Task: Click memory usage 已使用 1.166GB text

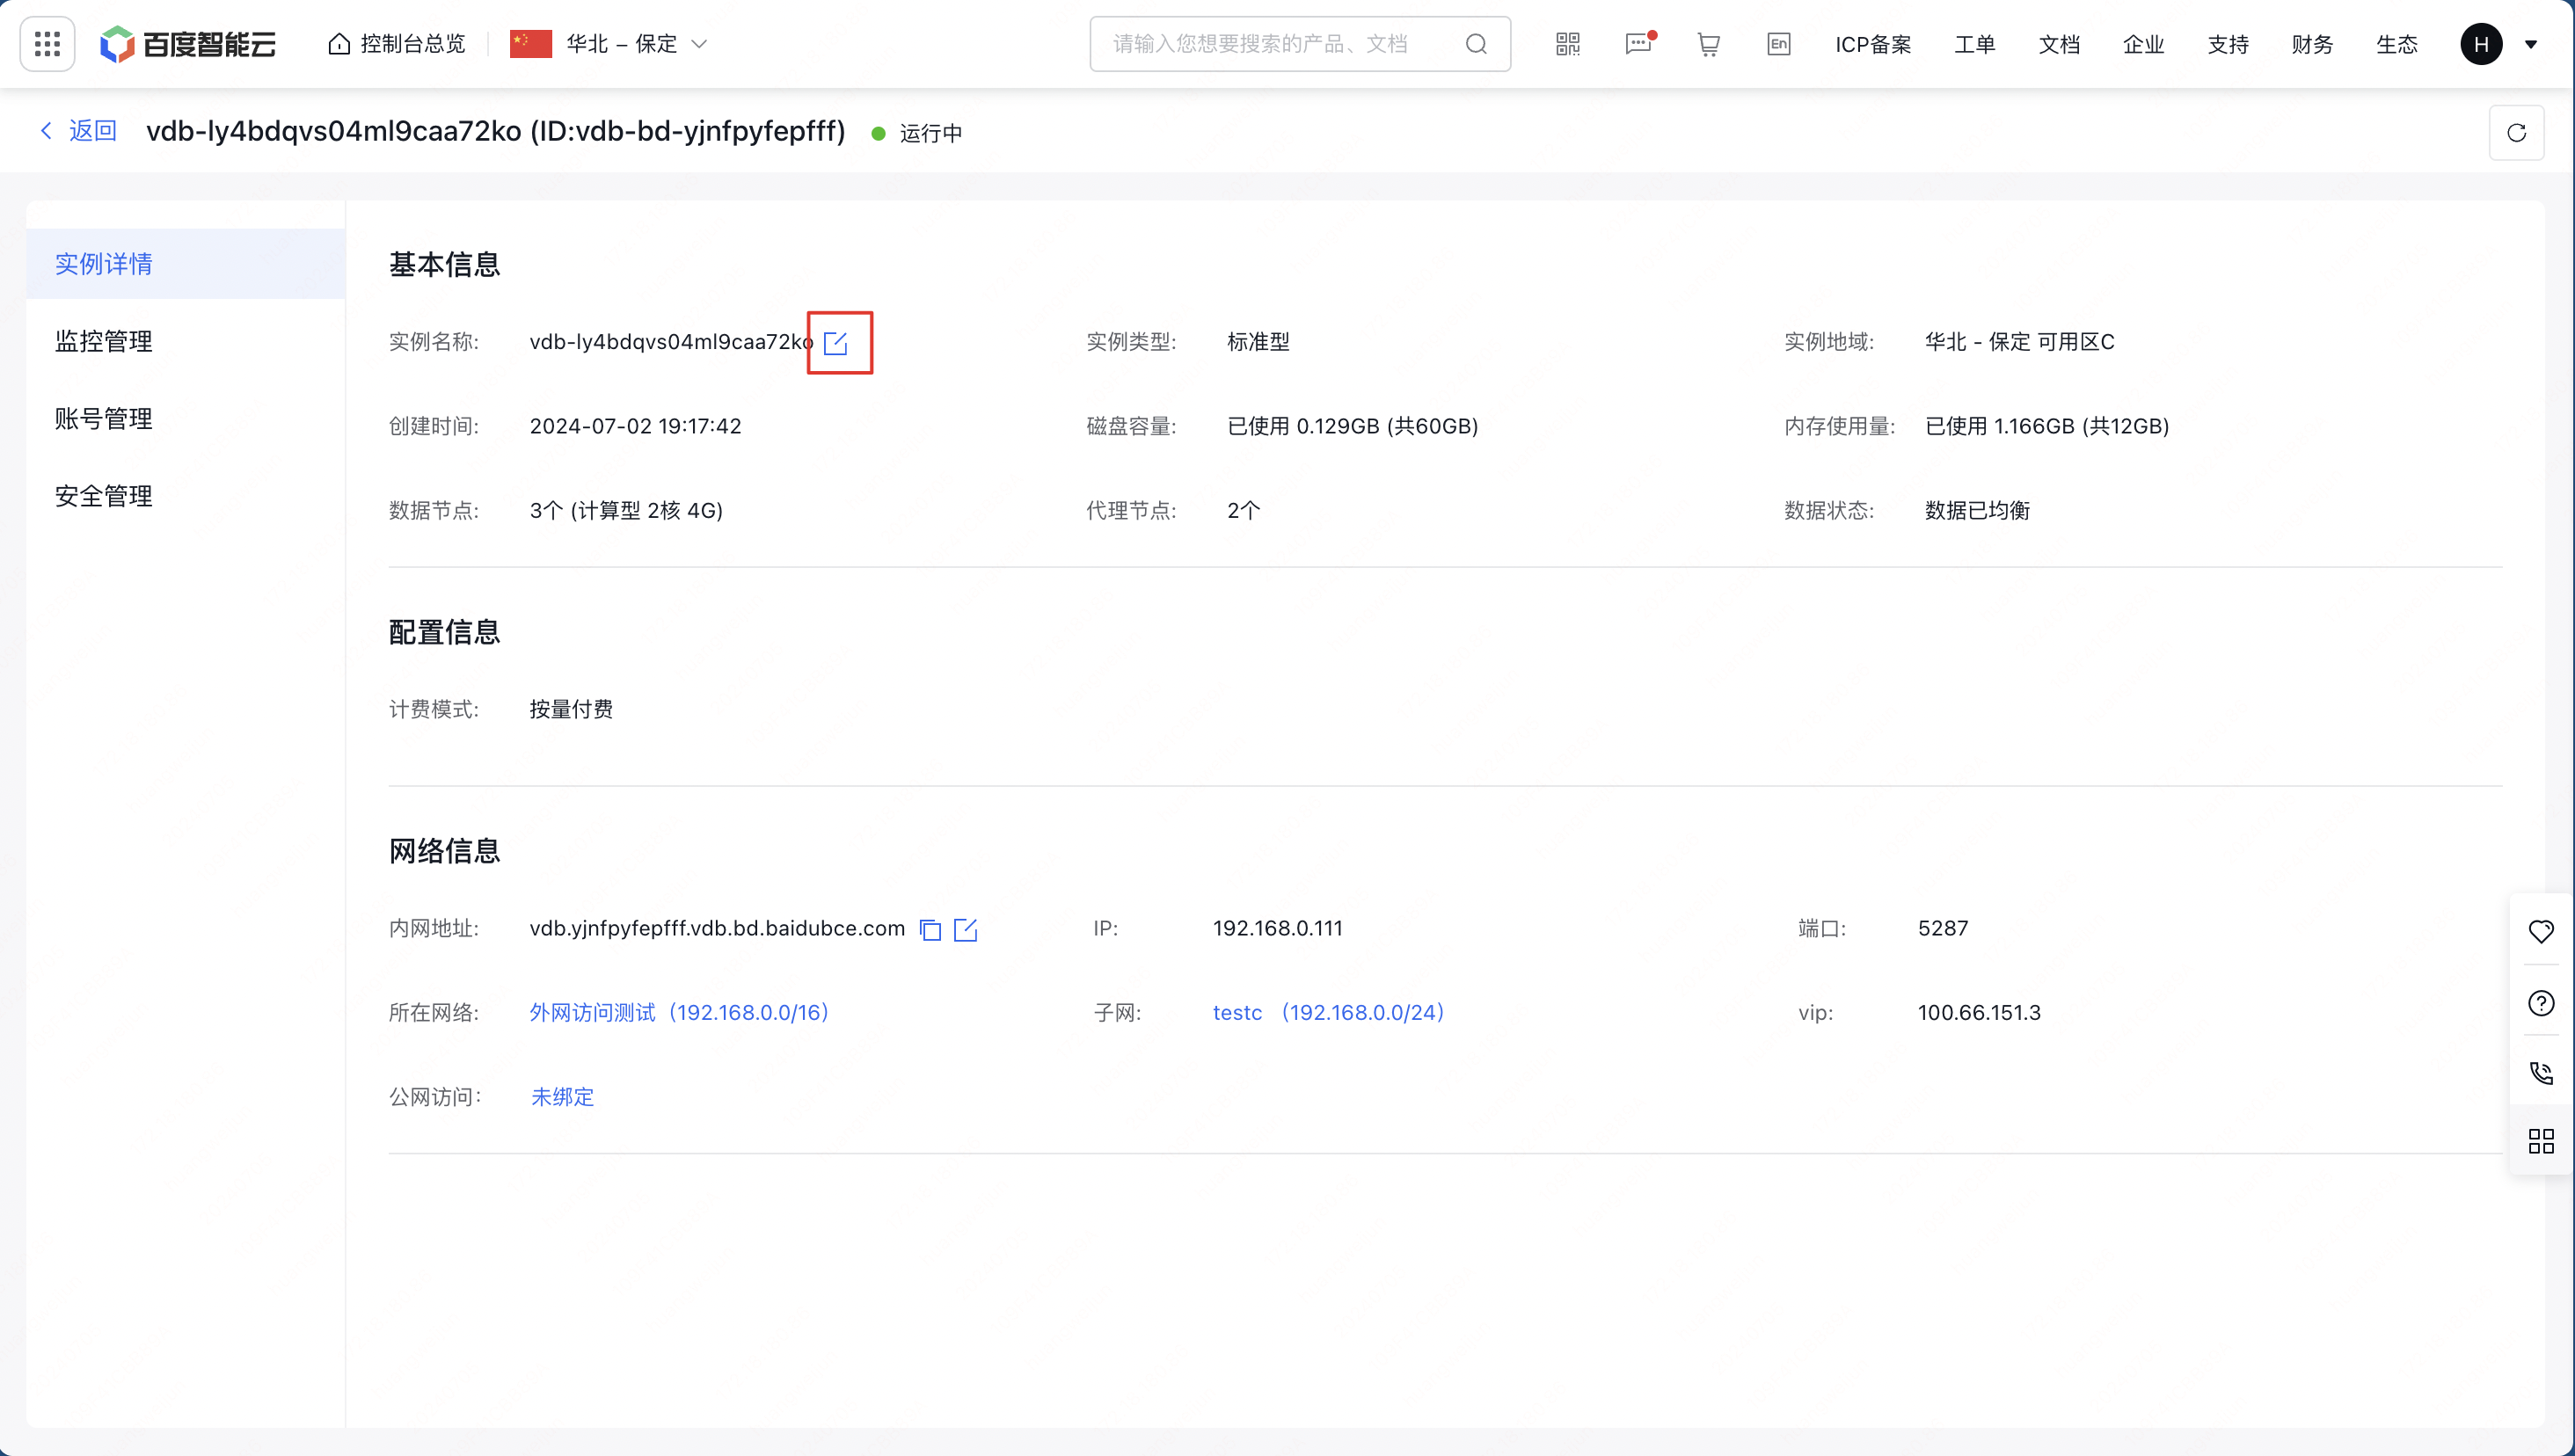Action: (2046, 426)
